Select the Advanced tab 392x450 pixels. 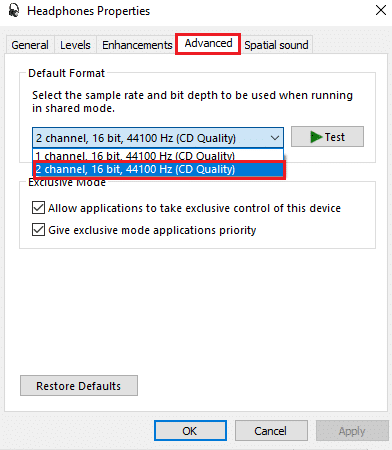[x=208, y=43]
